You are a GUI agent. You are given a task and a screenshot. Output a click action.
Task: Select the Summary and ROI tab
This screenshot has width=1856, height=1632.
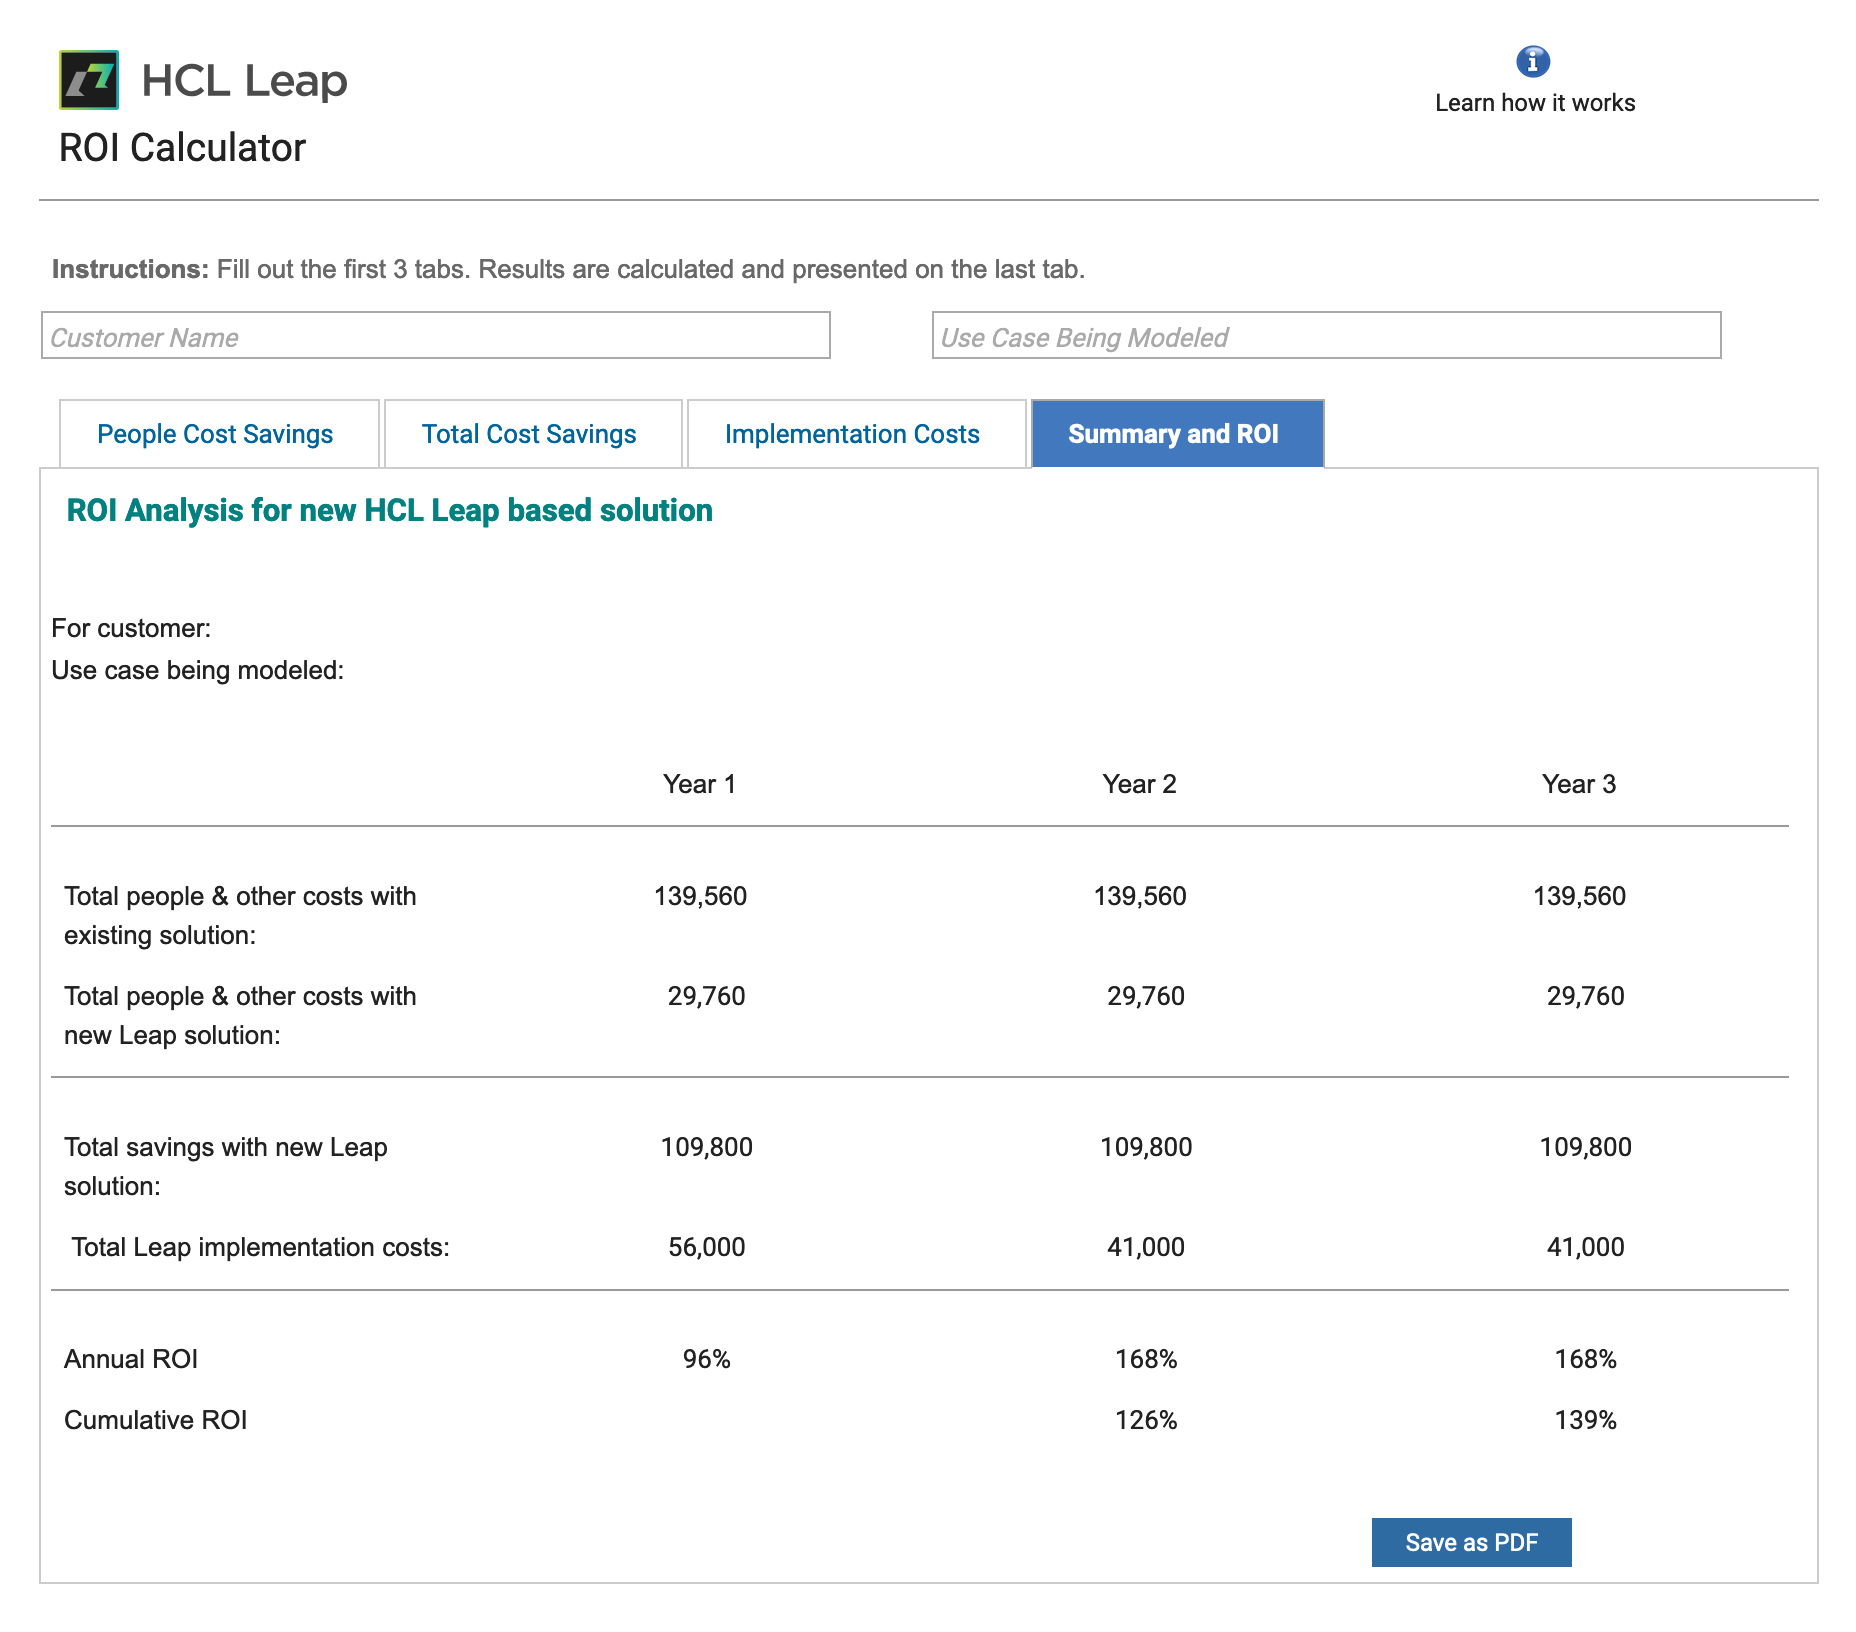(1177, 434)
